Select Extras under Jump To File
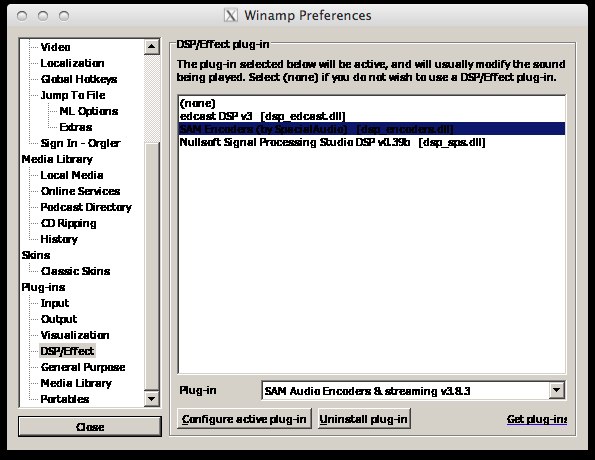Viewport: 595px width, 460px height. [76, 127]
